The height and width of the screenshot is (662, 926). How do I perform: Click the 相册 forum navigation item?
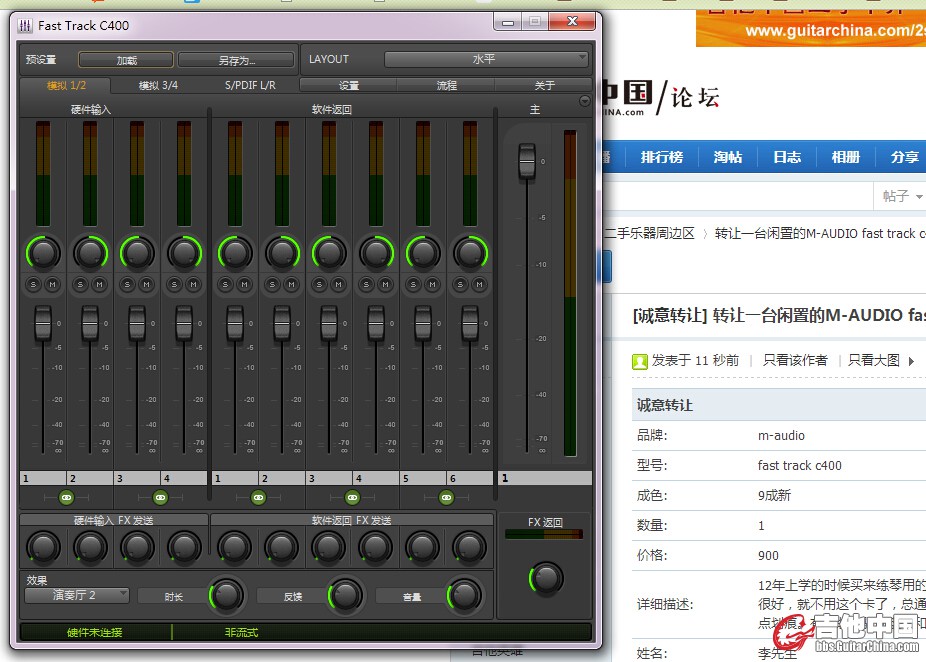pos(845,157)
